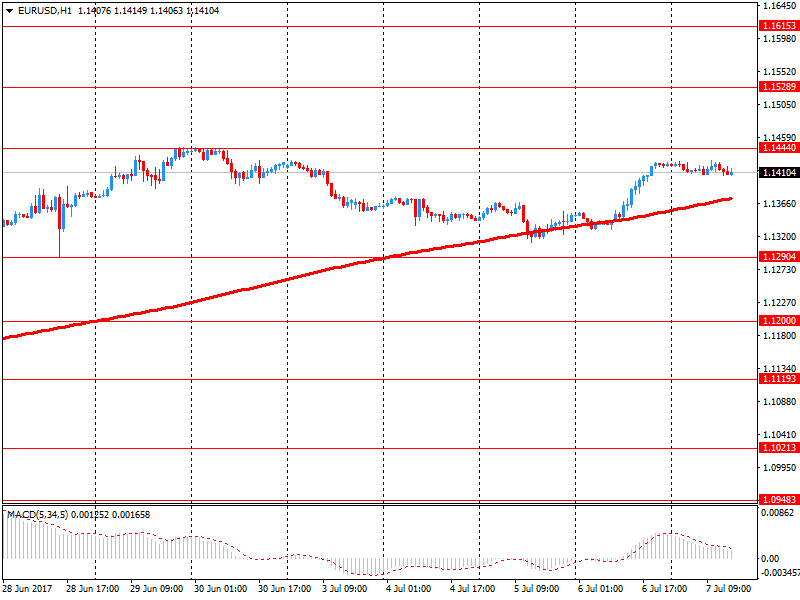The image size is (800, 600).
Task: Select the 1.14590 price scale value
Action: [780, 138]
